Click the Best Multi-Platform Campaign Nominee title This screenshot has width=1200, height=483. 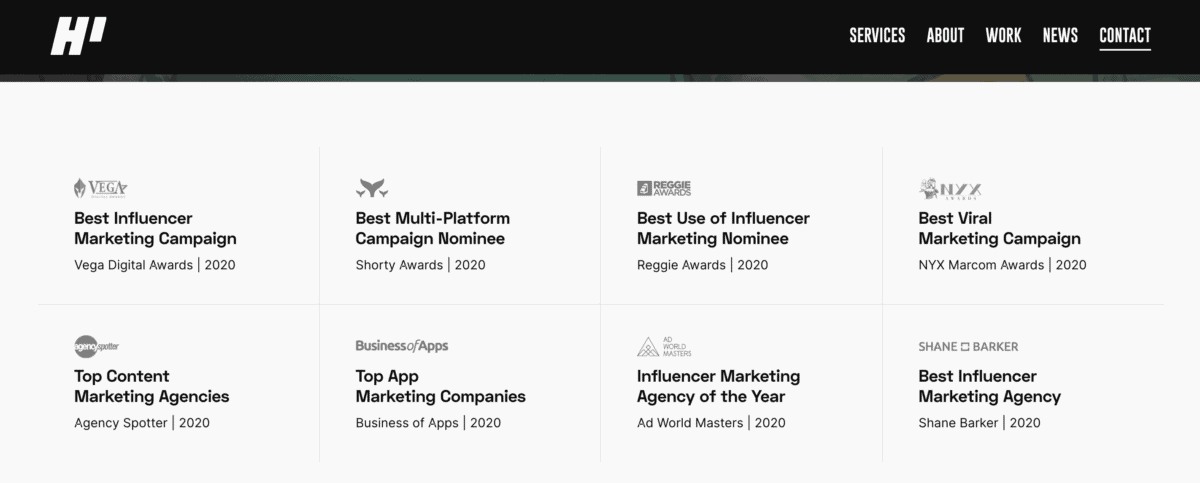click(432, 228)
